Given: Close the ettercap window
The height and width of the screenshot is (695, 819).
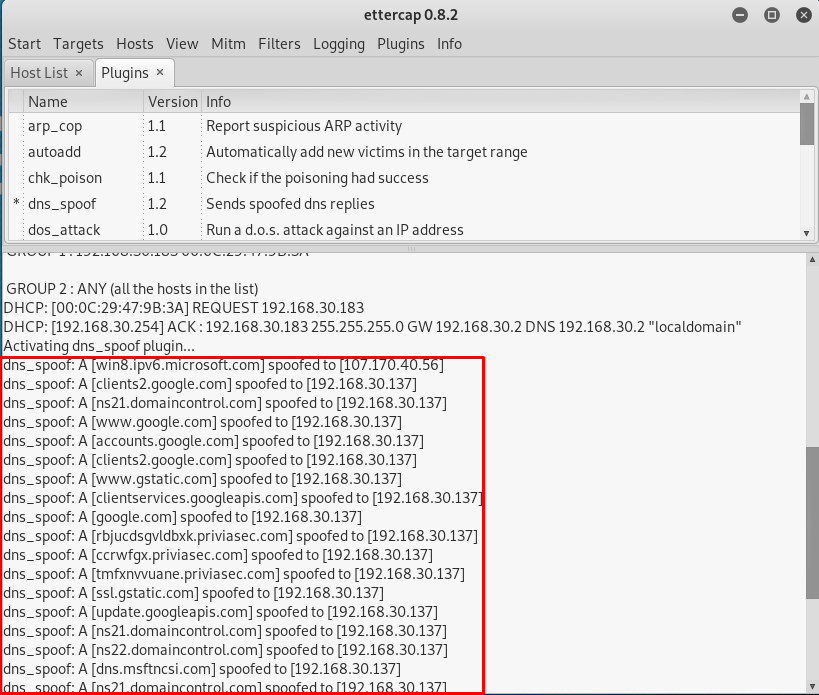Looking at the screenshot, I should pyautogui.click(x=804, y=15).
